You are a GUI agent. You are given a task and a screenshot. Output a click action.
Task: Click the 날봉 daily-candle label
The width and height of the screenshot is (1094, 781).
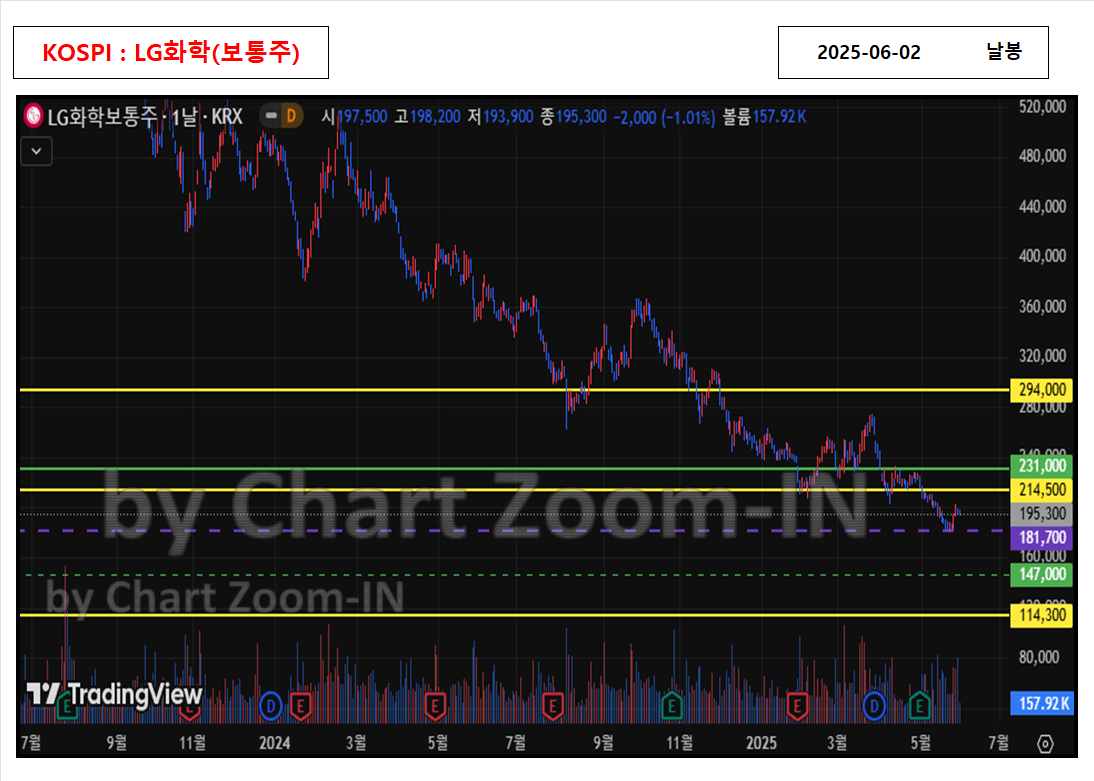point(1004,52)
